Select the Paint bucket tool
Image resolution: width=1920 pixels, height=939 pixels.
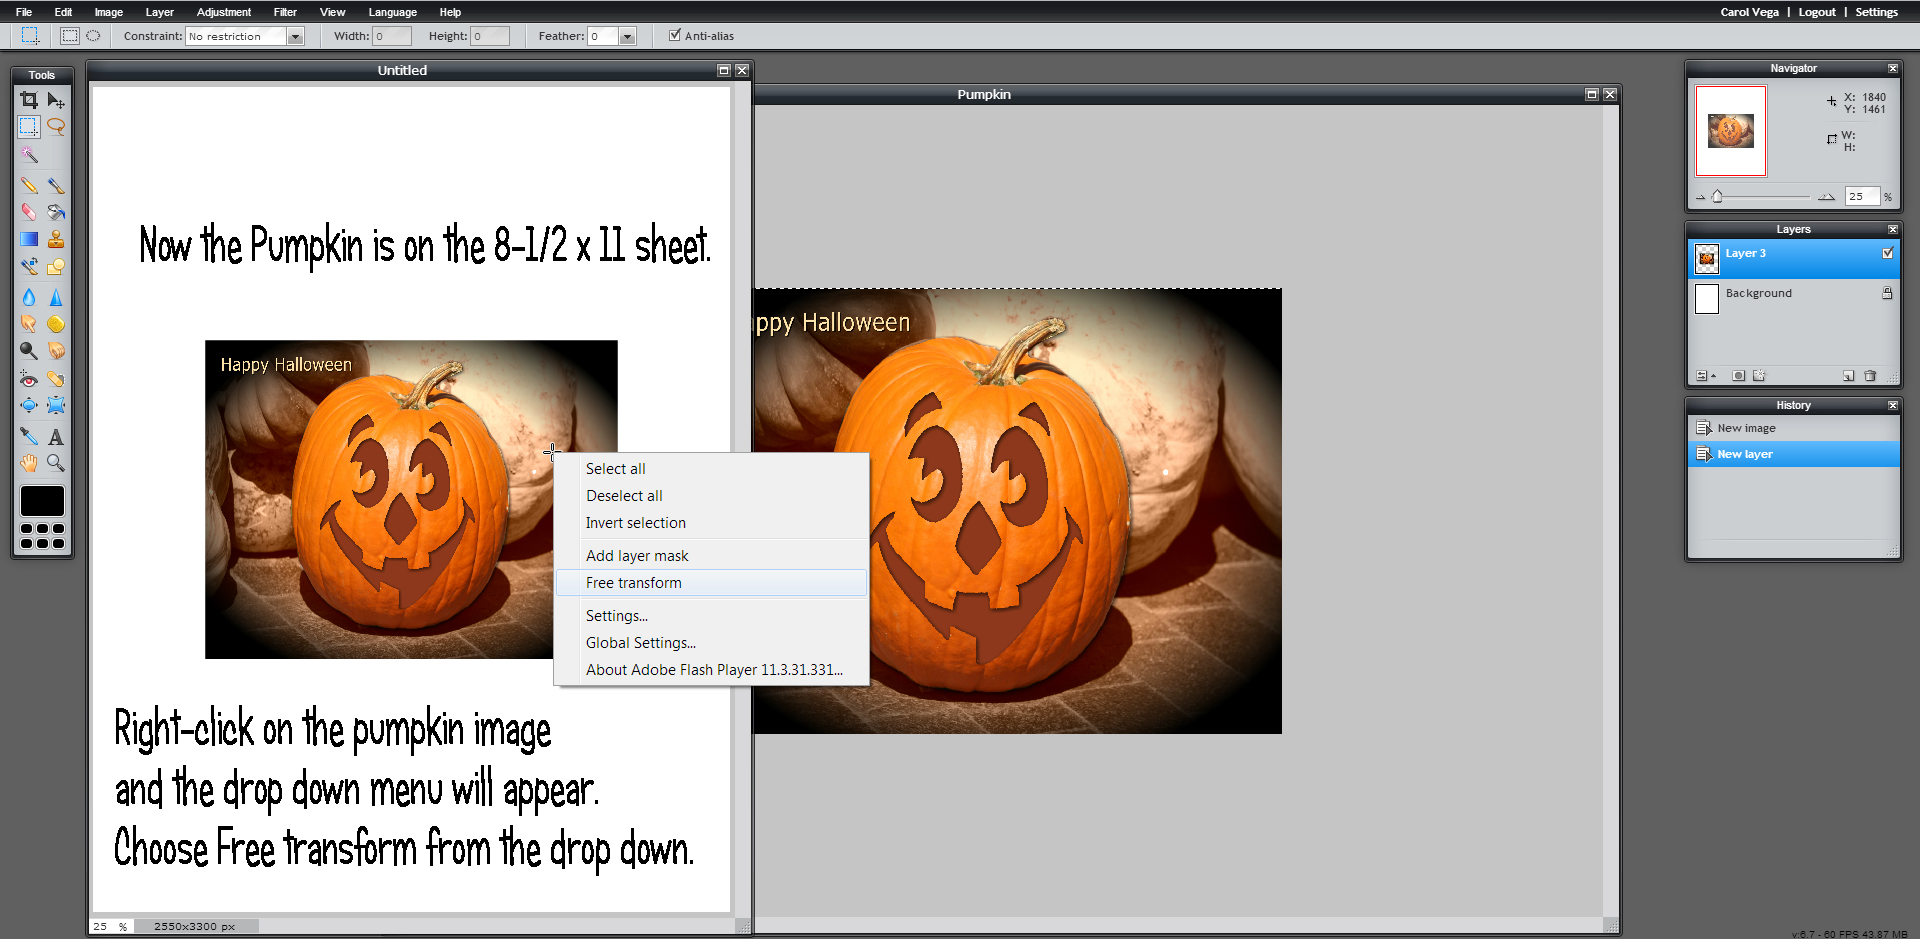[x=56, y=212]
